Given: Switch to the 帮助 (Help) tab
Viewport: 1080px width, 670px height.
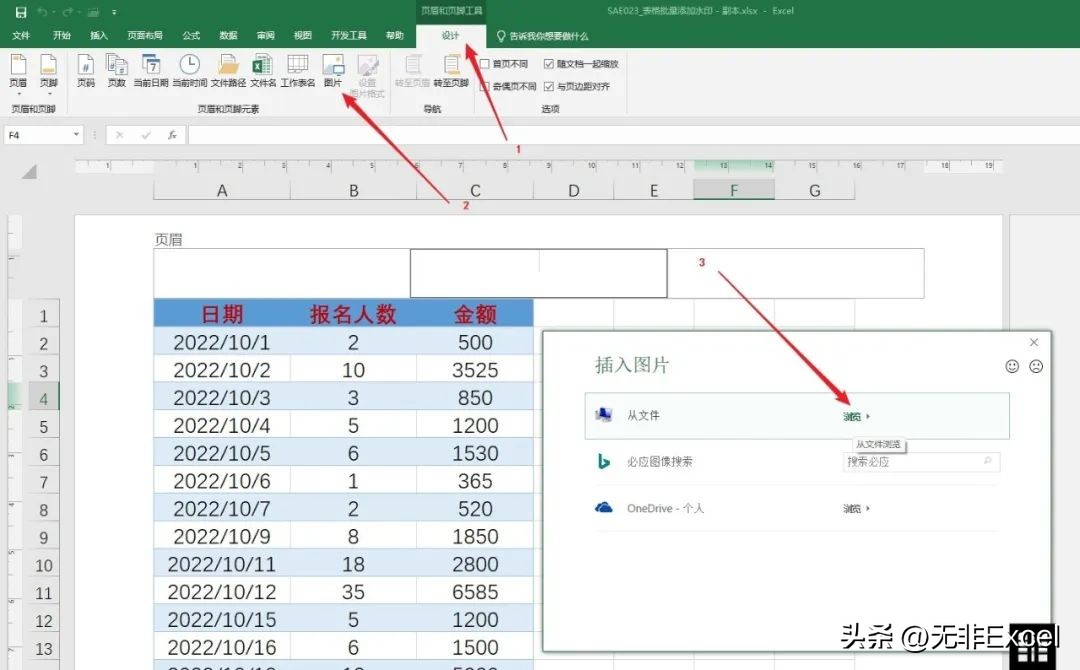Looking at the screenshot, I should [395, 36].
